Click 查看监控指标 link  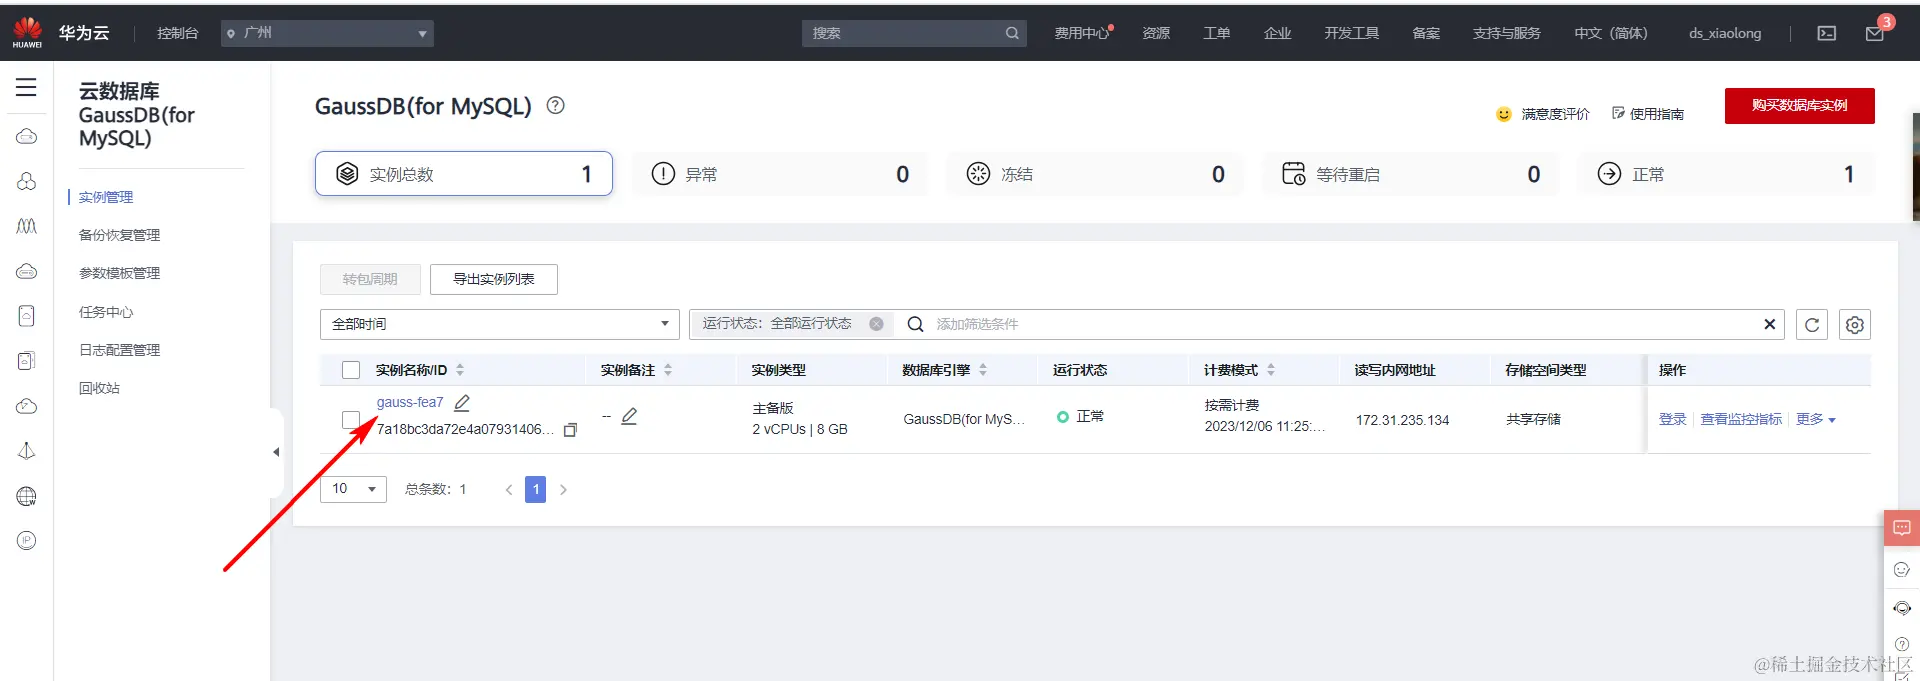click(1741, 419)
